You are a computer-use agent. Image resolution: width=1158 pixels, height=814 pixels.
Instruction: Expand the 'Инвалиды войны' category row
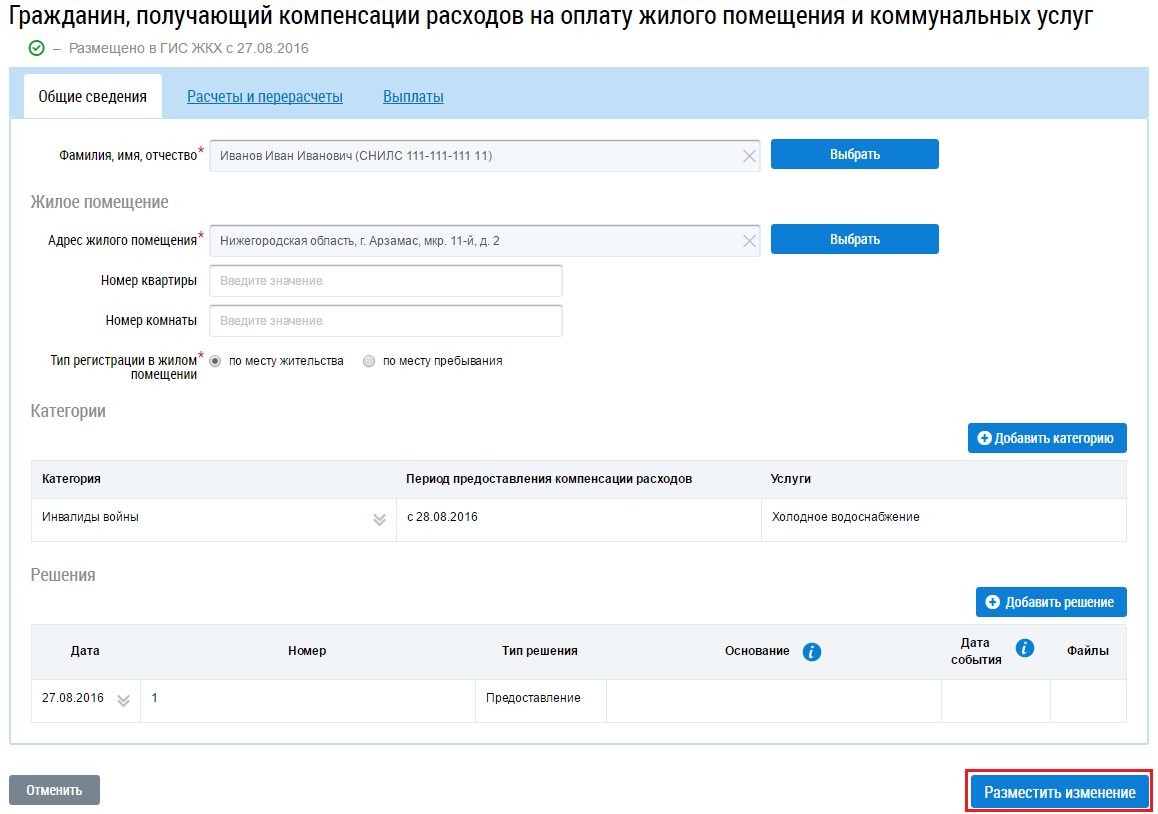point(379,519)
